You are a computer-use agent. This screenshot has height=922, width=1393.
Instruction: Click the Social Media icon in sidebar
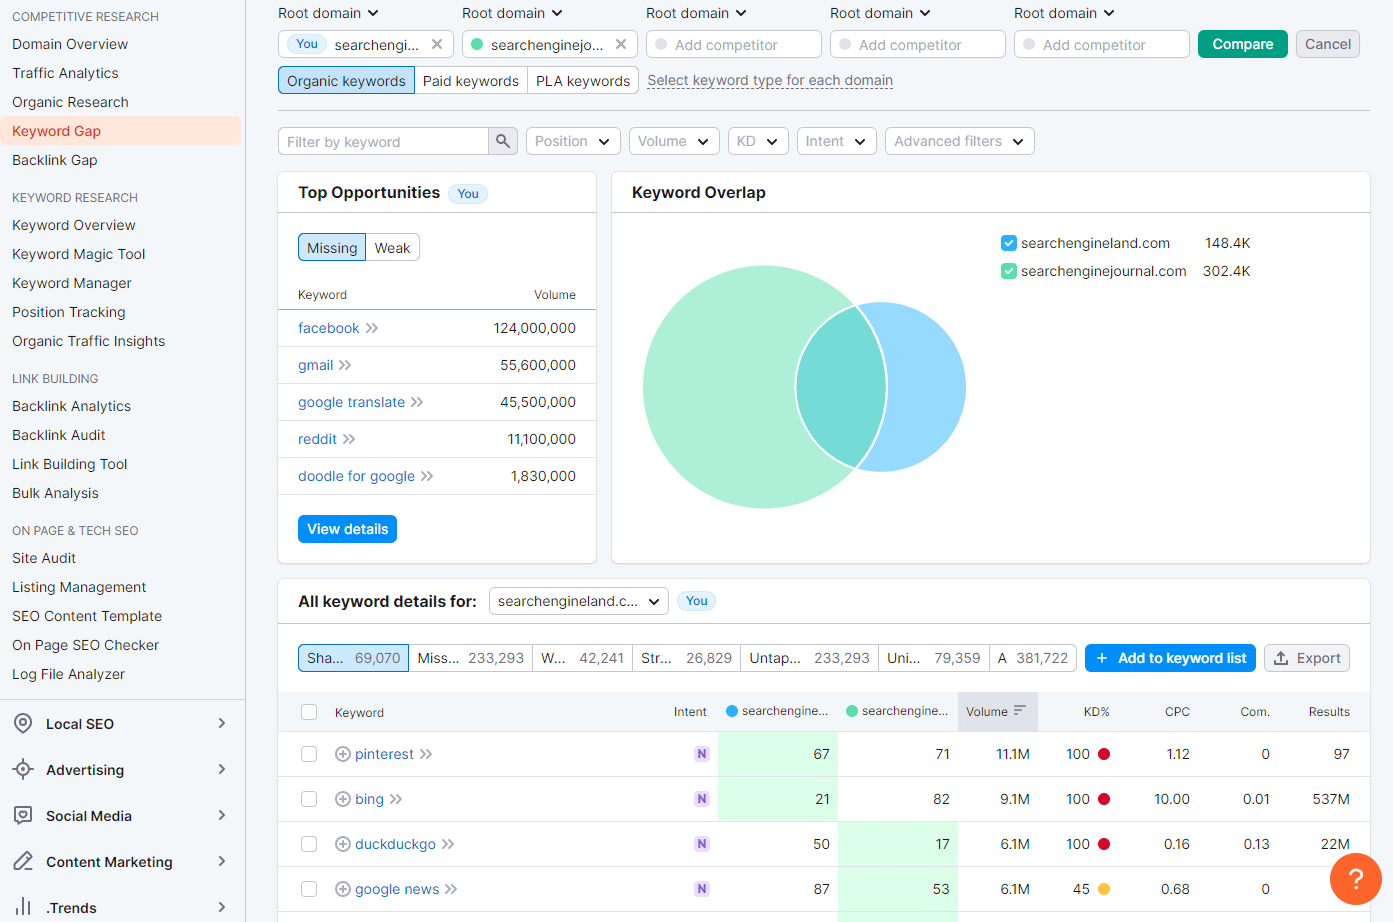click(23, 815)
